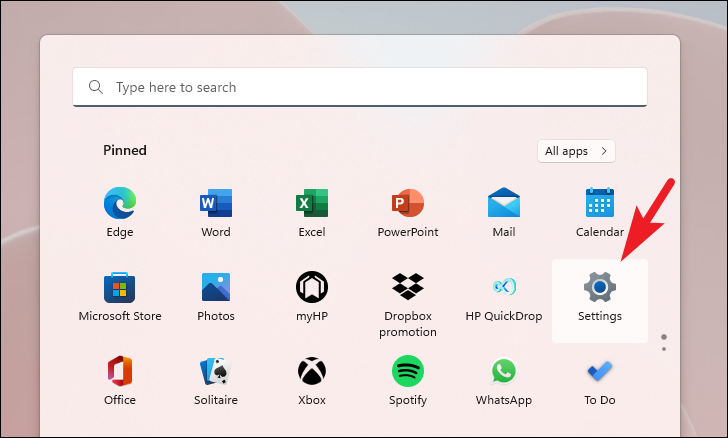Screen dimensions: 728x438
Task: Select the first pinned page indicator dot
Action: 664,337
